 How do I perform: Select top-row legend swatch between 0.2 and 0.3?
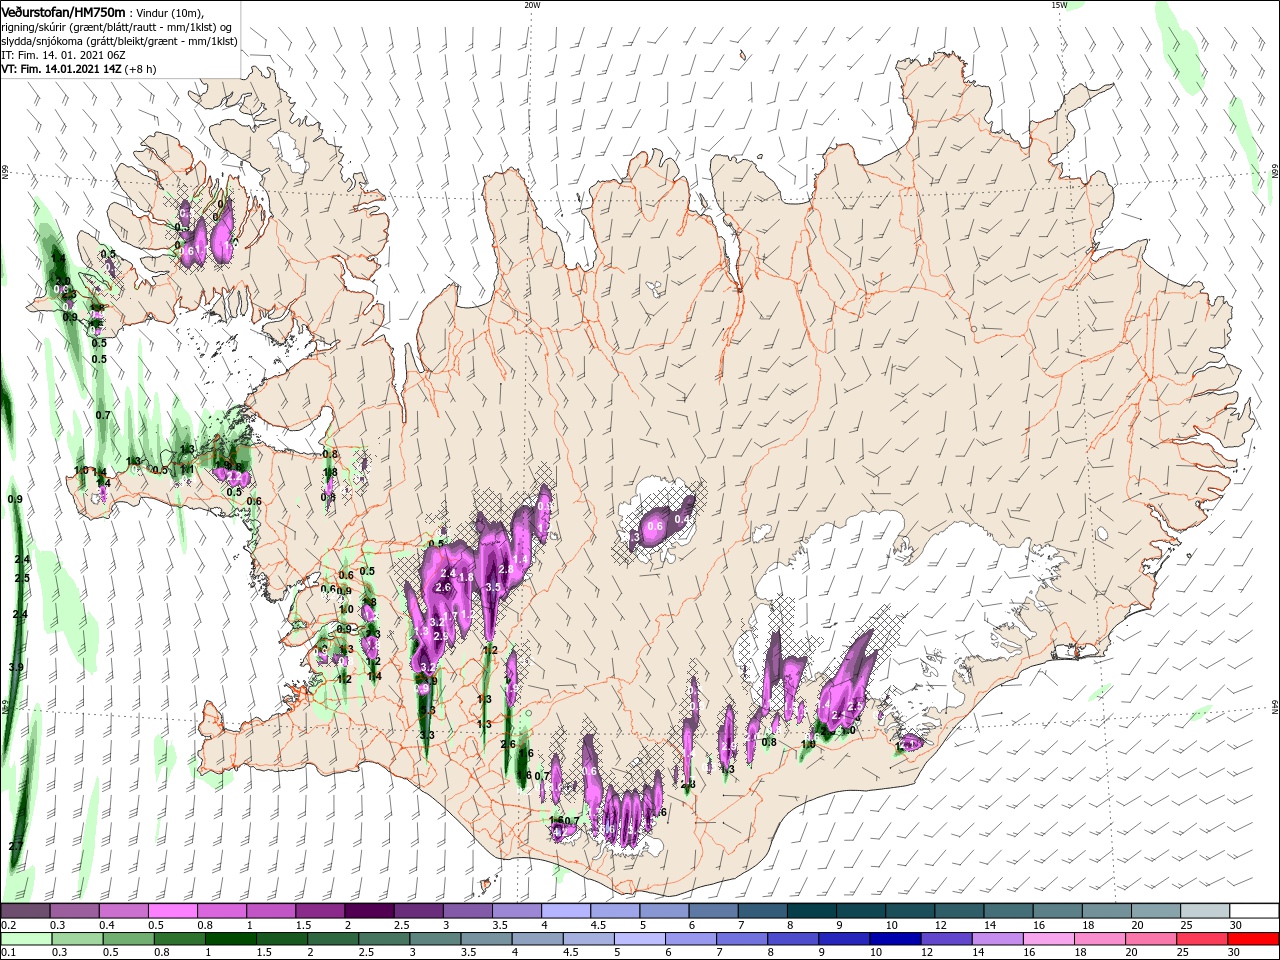[x=25, y=911]
